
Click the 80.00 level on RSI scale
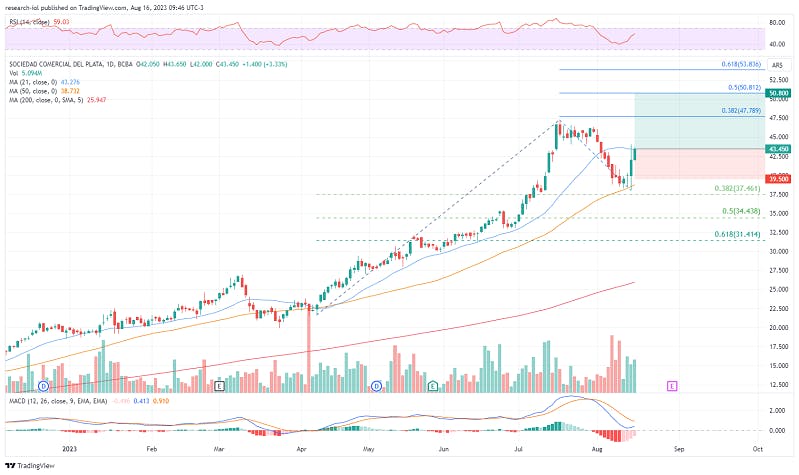[777, 23]
